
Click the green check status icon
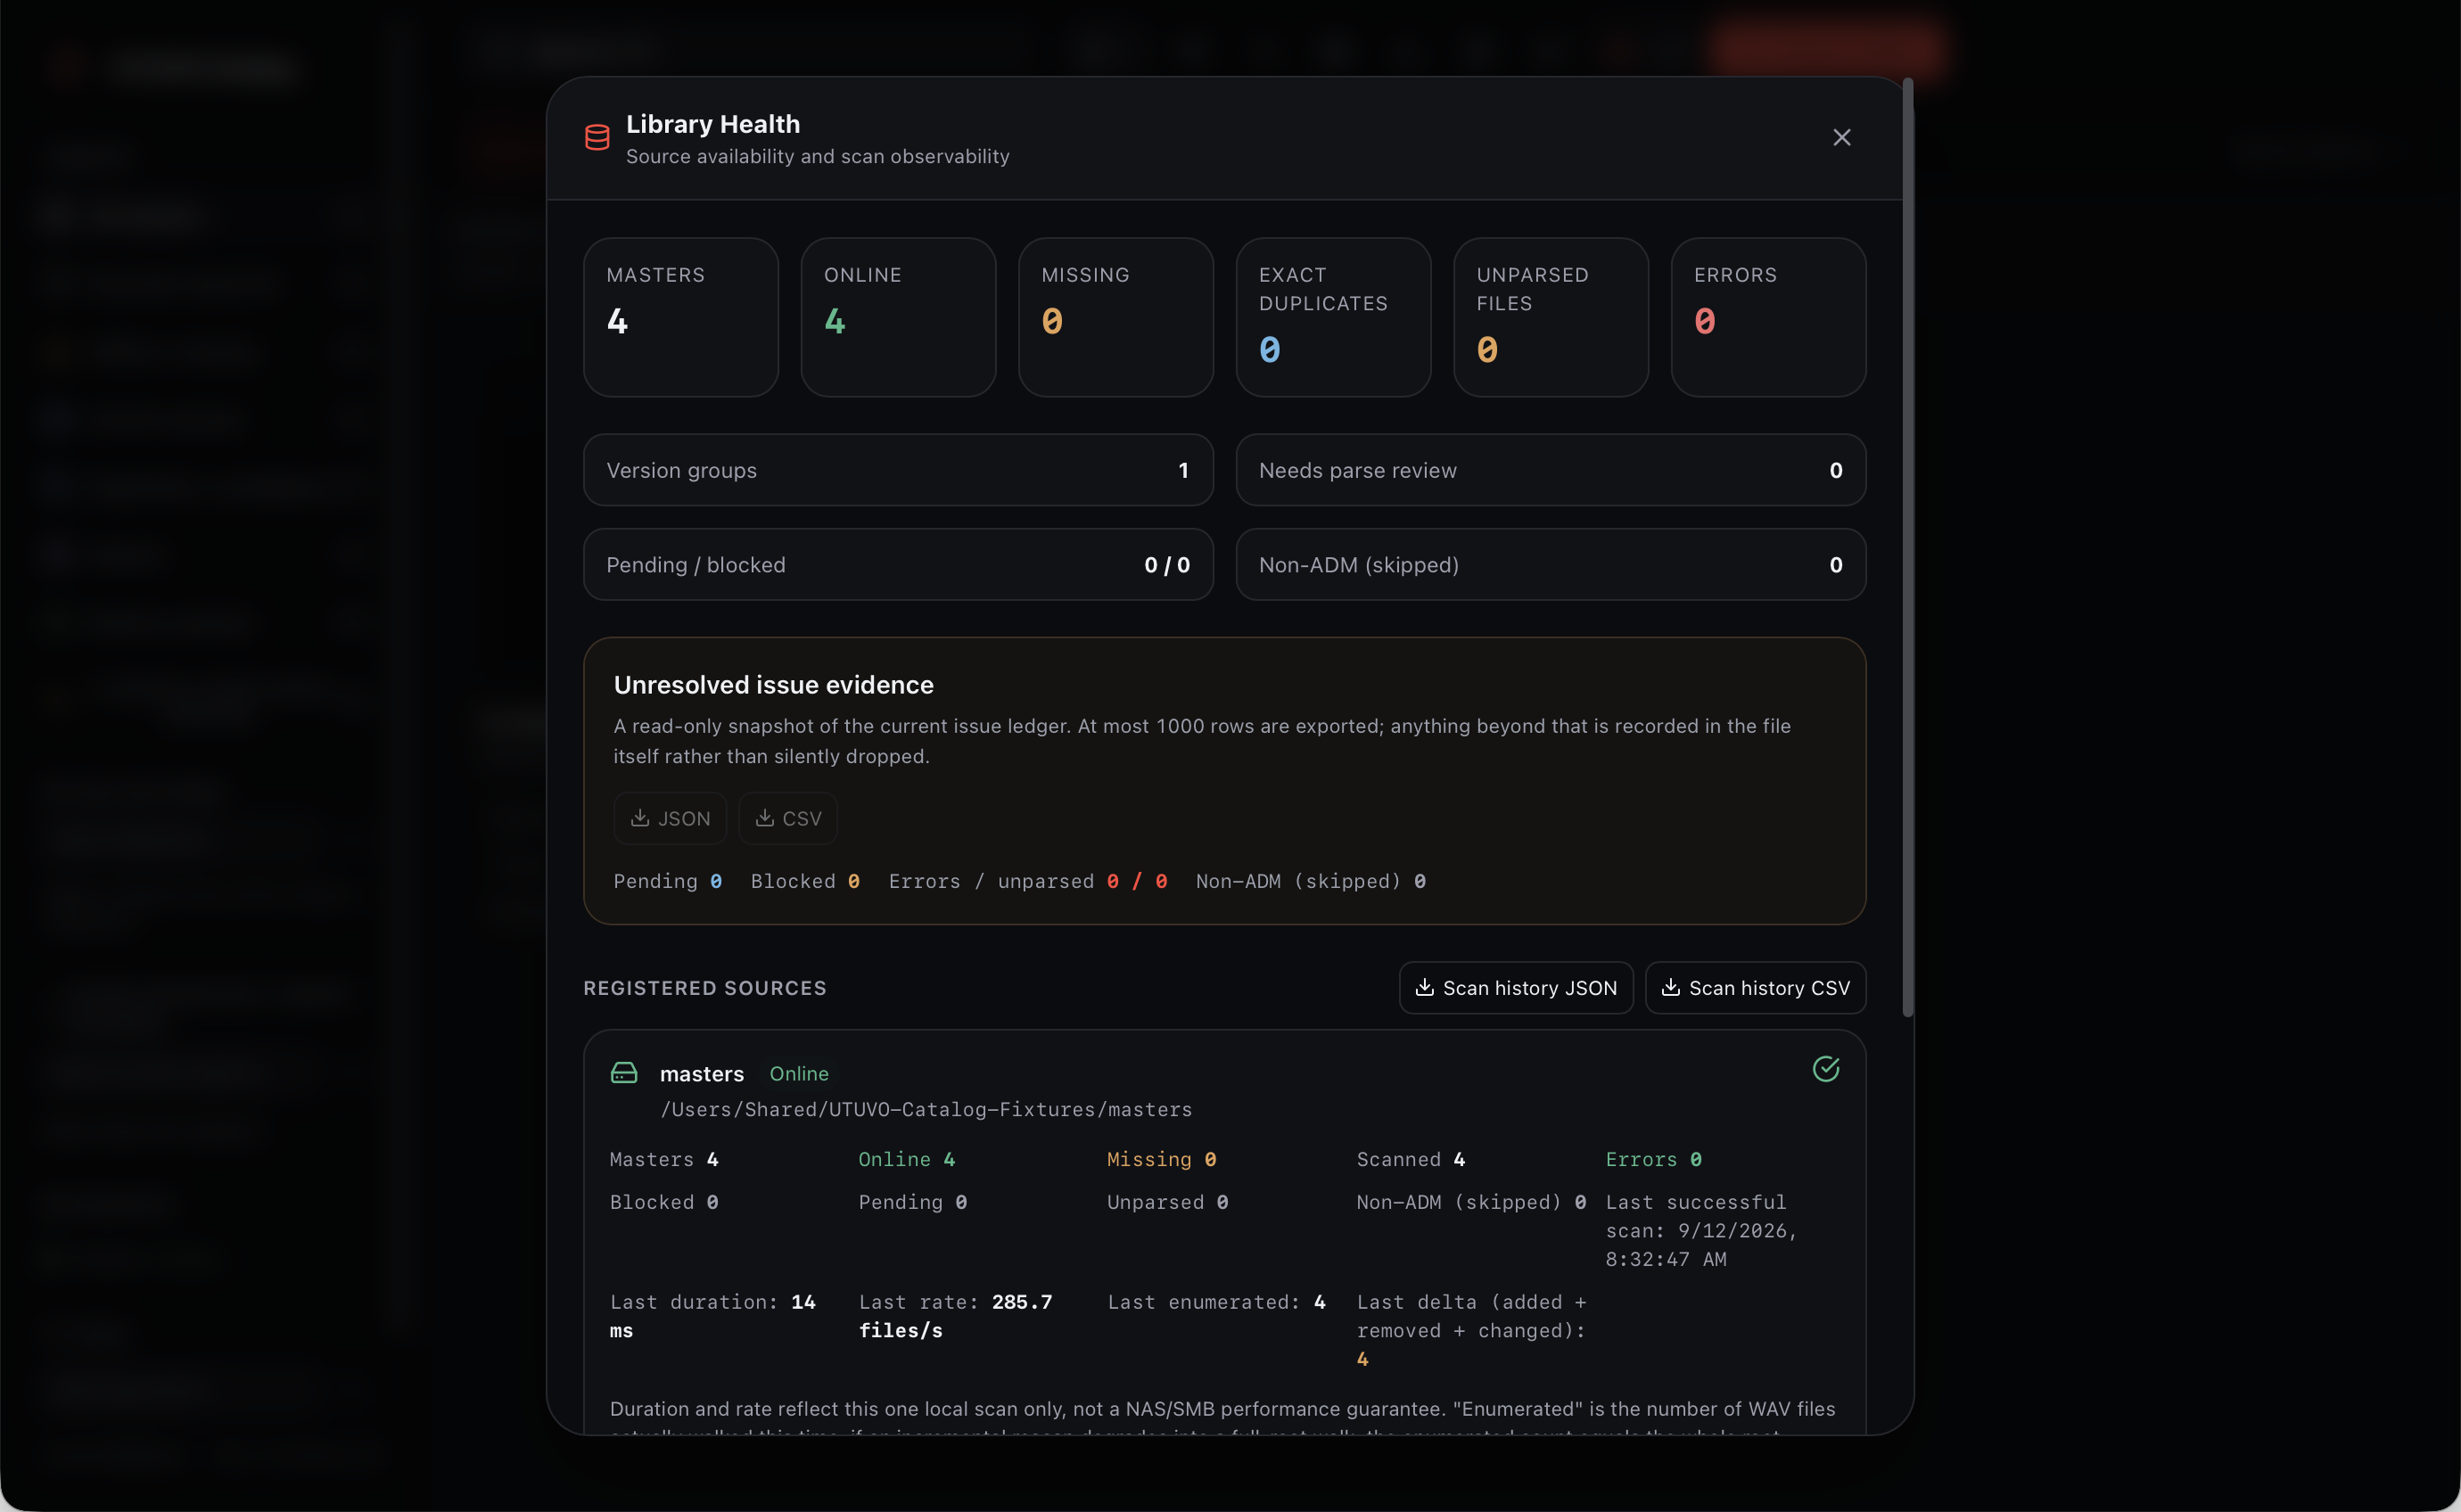[1826, 1069]
